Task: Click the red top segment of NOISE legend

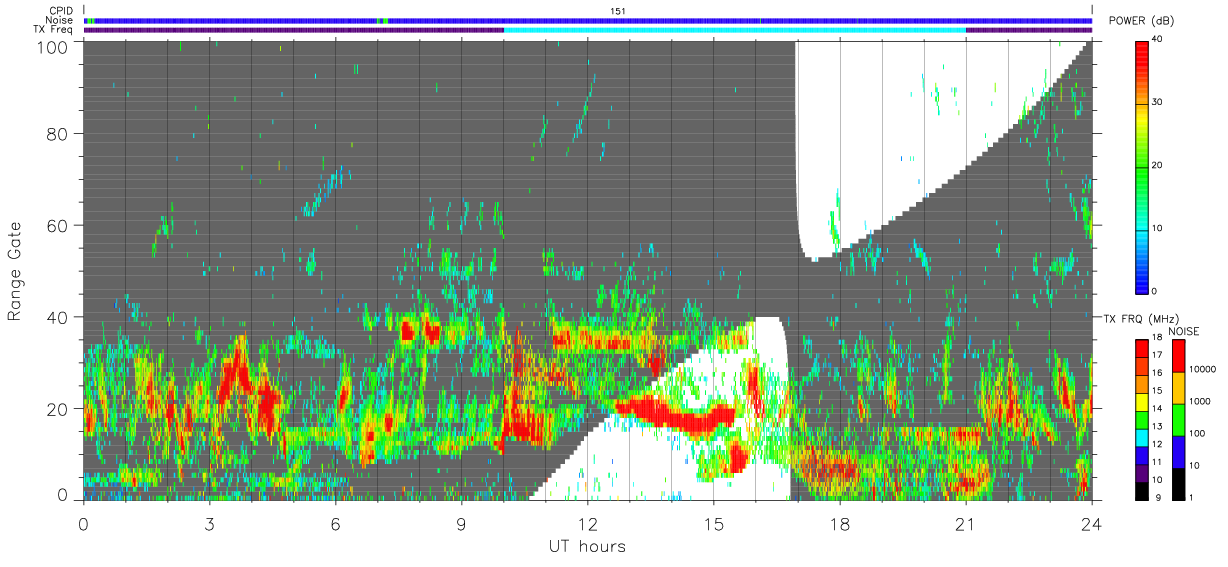Action: pyautogui.click(x=1181, y=355)
